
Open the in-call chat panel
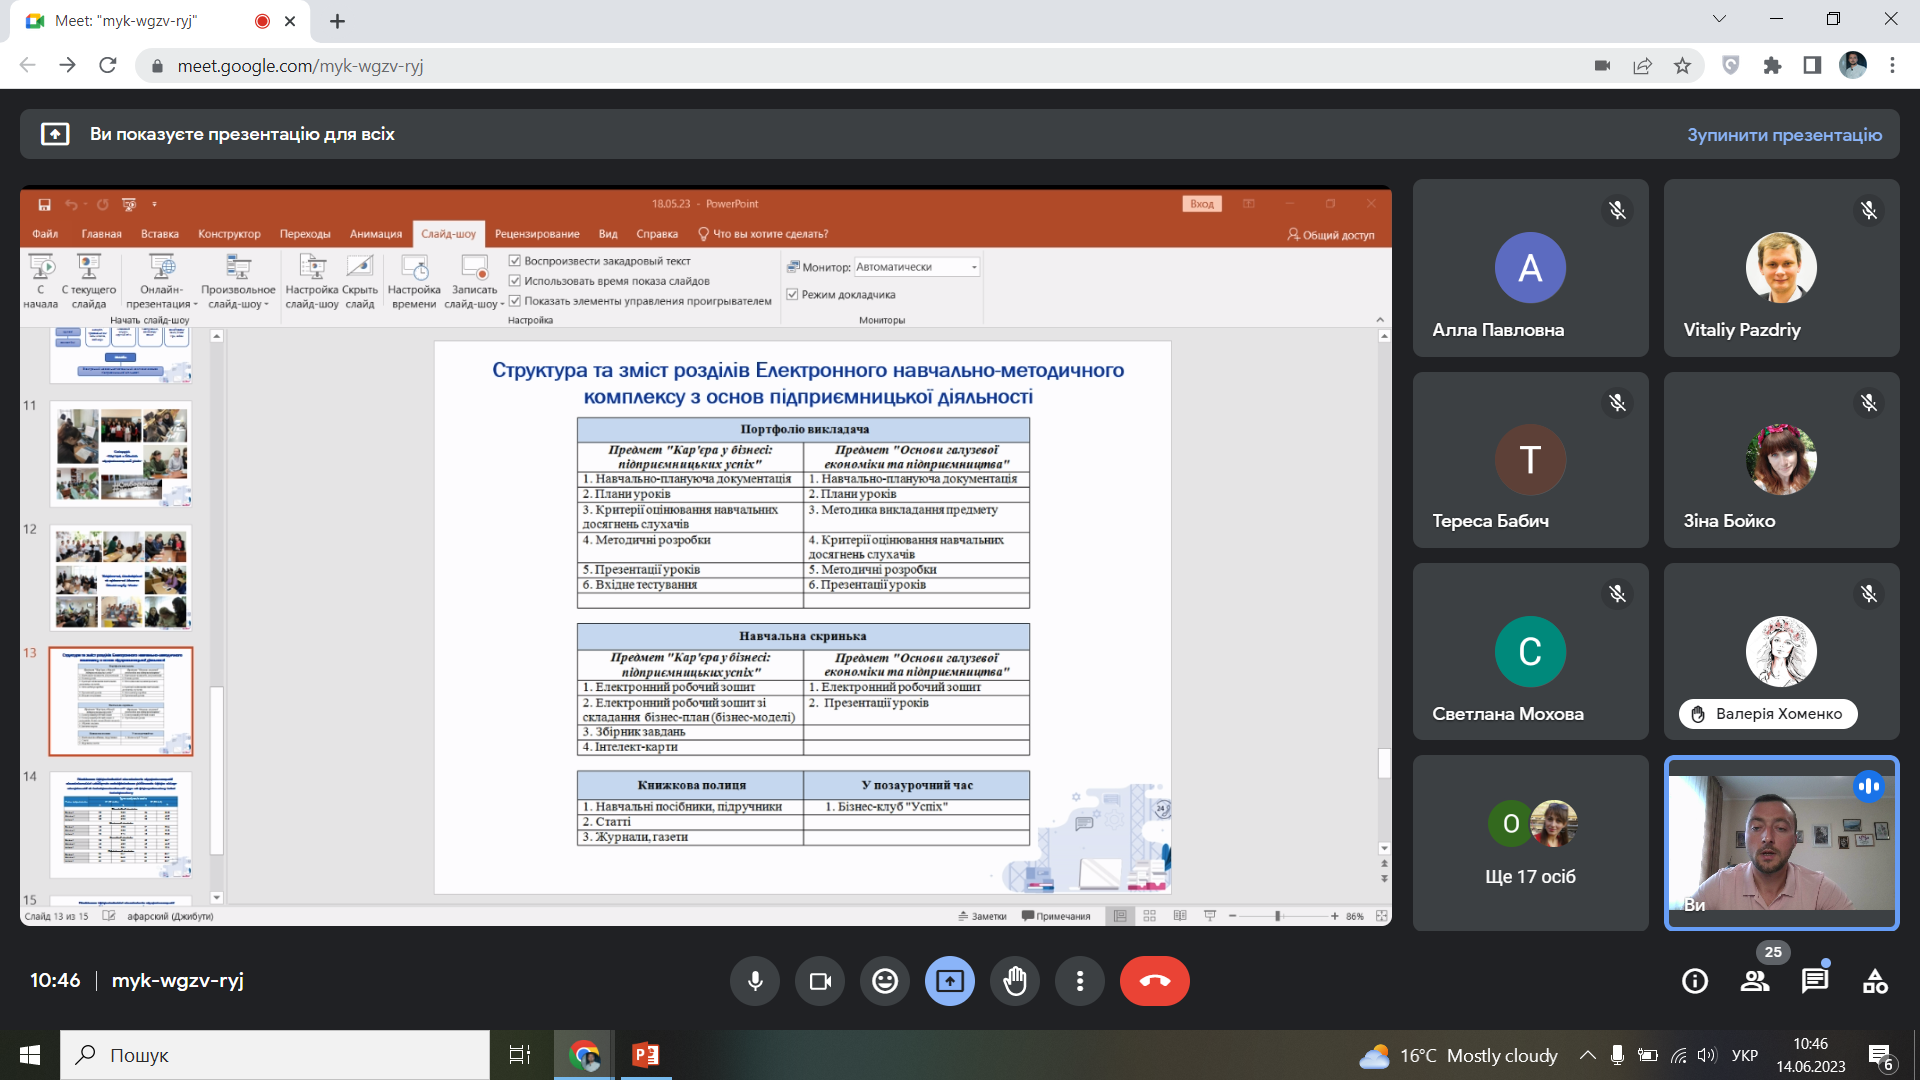click(x=1815, y=981)
